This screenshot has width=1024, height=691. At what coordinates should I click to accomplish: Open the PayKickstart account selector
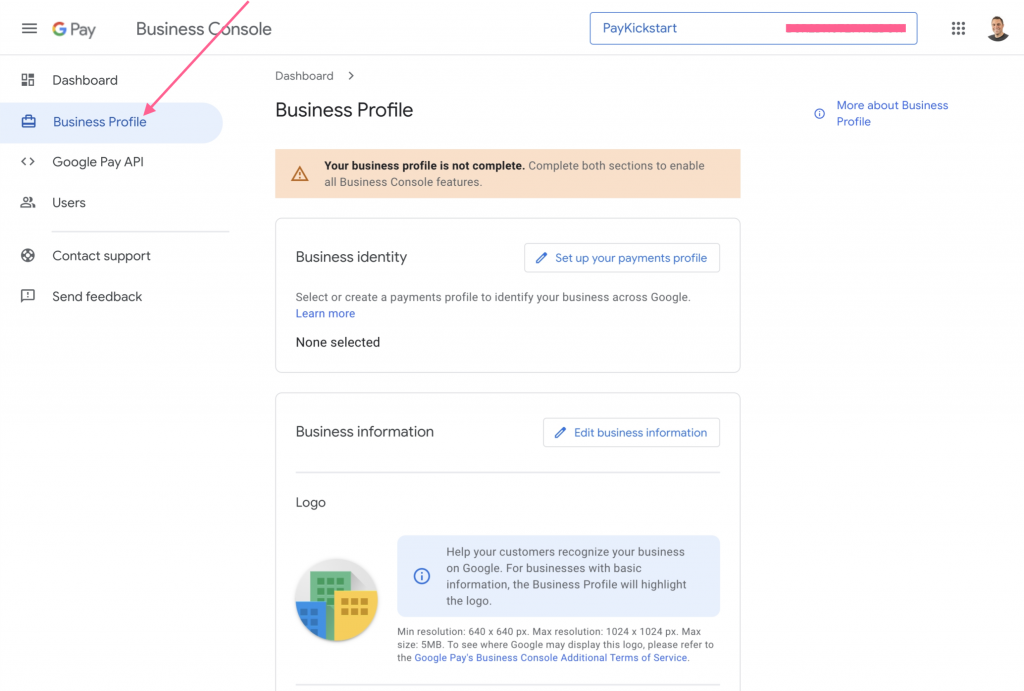753,28
